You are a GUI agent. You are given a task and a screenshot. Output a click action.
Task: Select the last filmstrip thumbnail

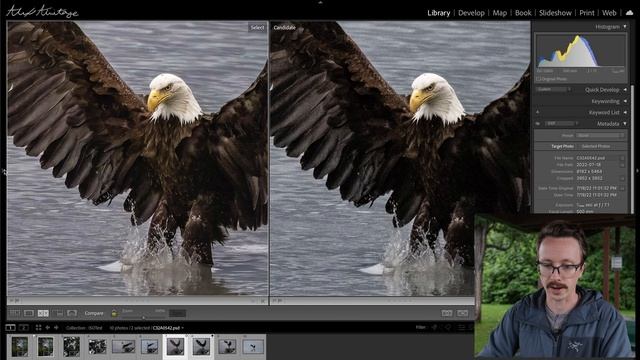click(253, 347)
